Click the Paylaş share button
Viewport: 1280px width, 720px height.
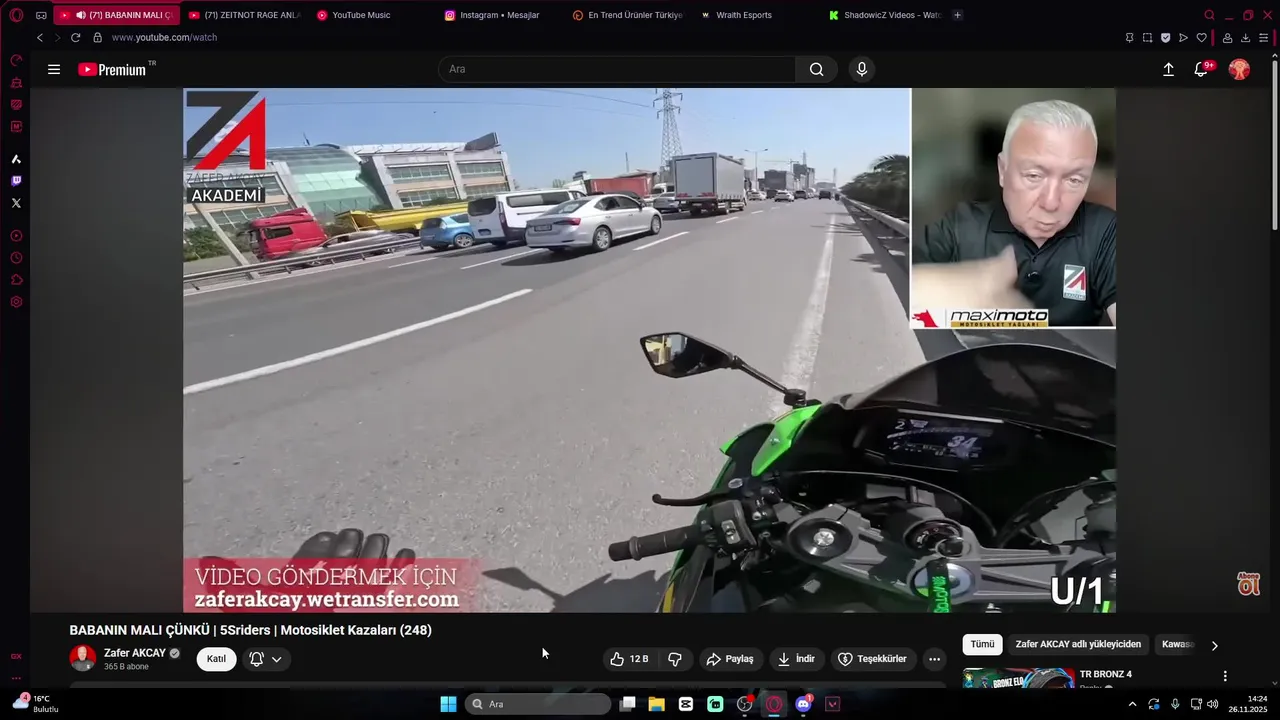click(730, 659)
